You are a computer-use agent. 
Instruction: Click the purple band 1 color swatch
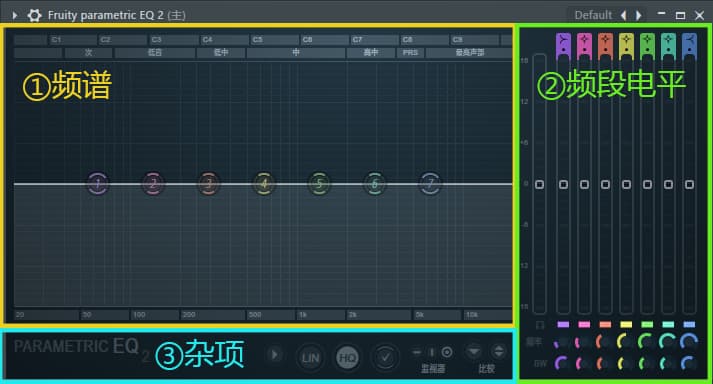(563, 324)
